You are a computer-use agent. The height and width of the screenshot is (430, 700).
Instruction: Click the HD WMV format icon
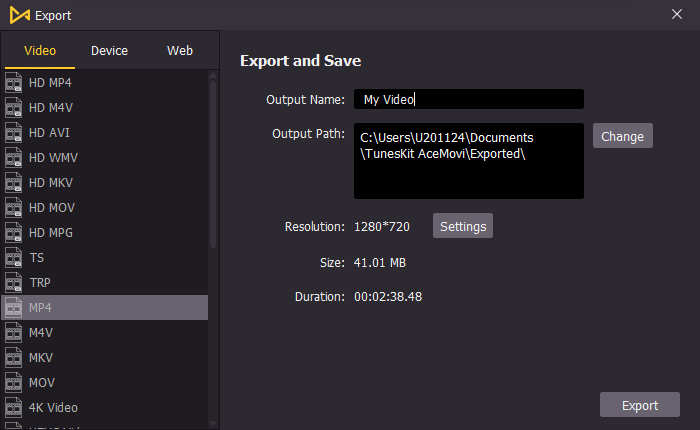(13, 158)
